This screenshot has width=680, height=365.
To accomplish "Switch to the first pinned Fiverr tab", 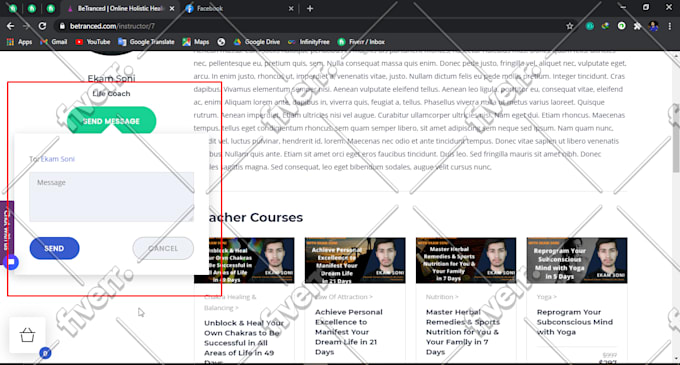I will coord(13,8).
